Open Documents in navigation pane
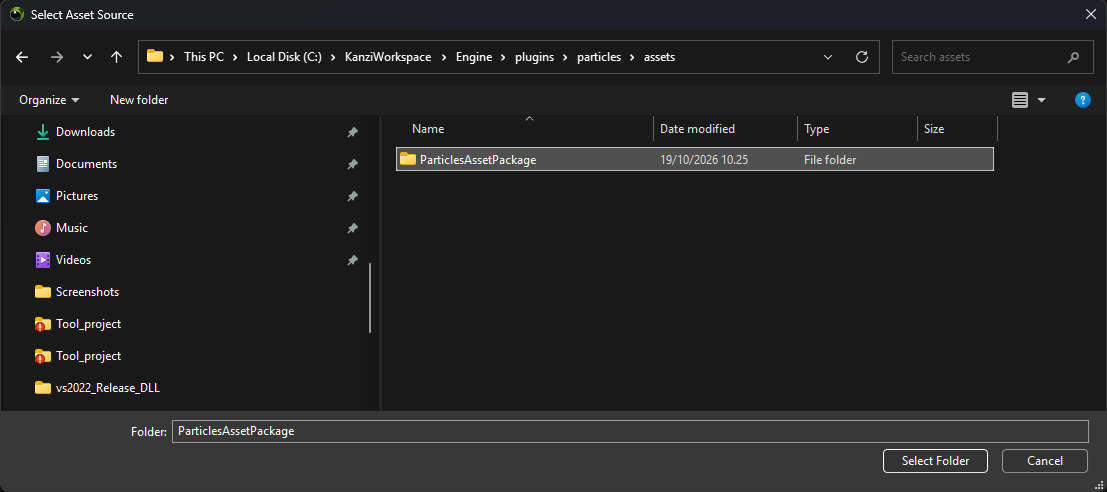Viewport: 1107px width, 492px height. (86, 164)
